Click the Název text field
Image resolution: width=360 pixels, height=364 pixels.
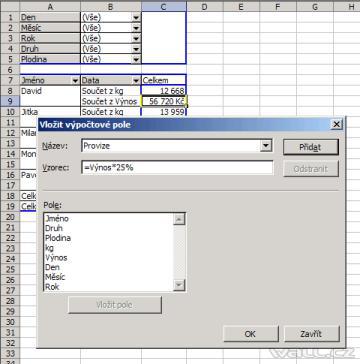tap(171, 146)
